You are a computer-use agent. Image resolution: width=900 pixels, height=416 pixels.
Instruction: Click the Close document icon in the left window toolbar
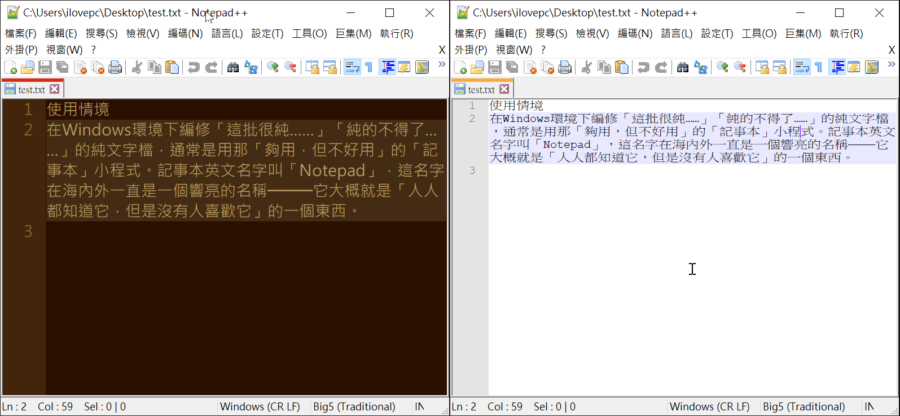click(80, 68)
